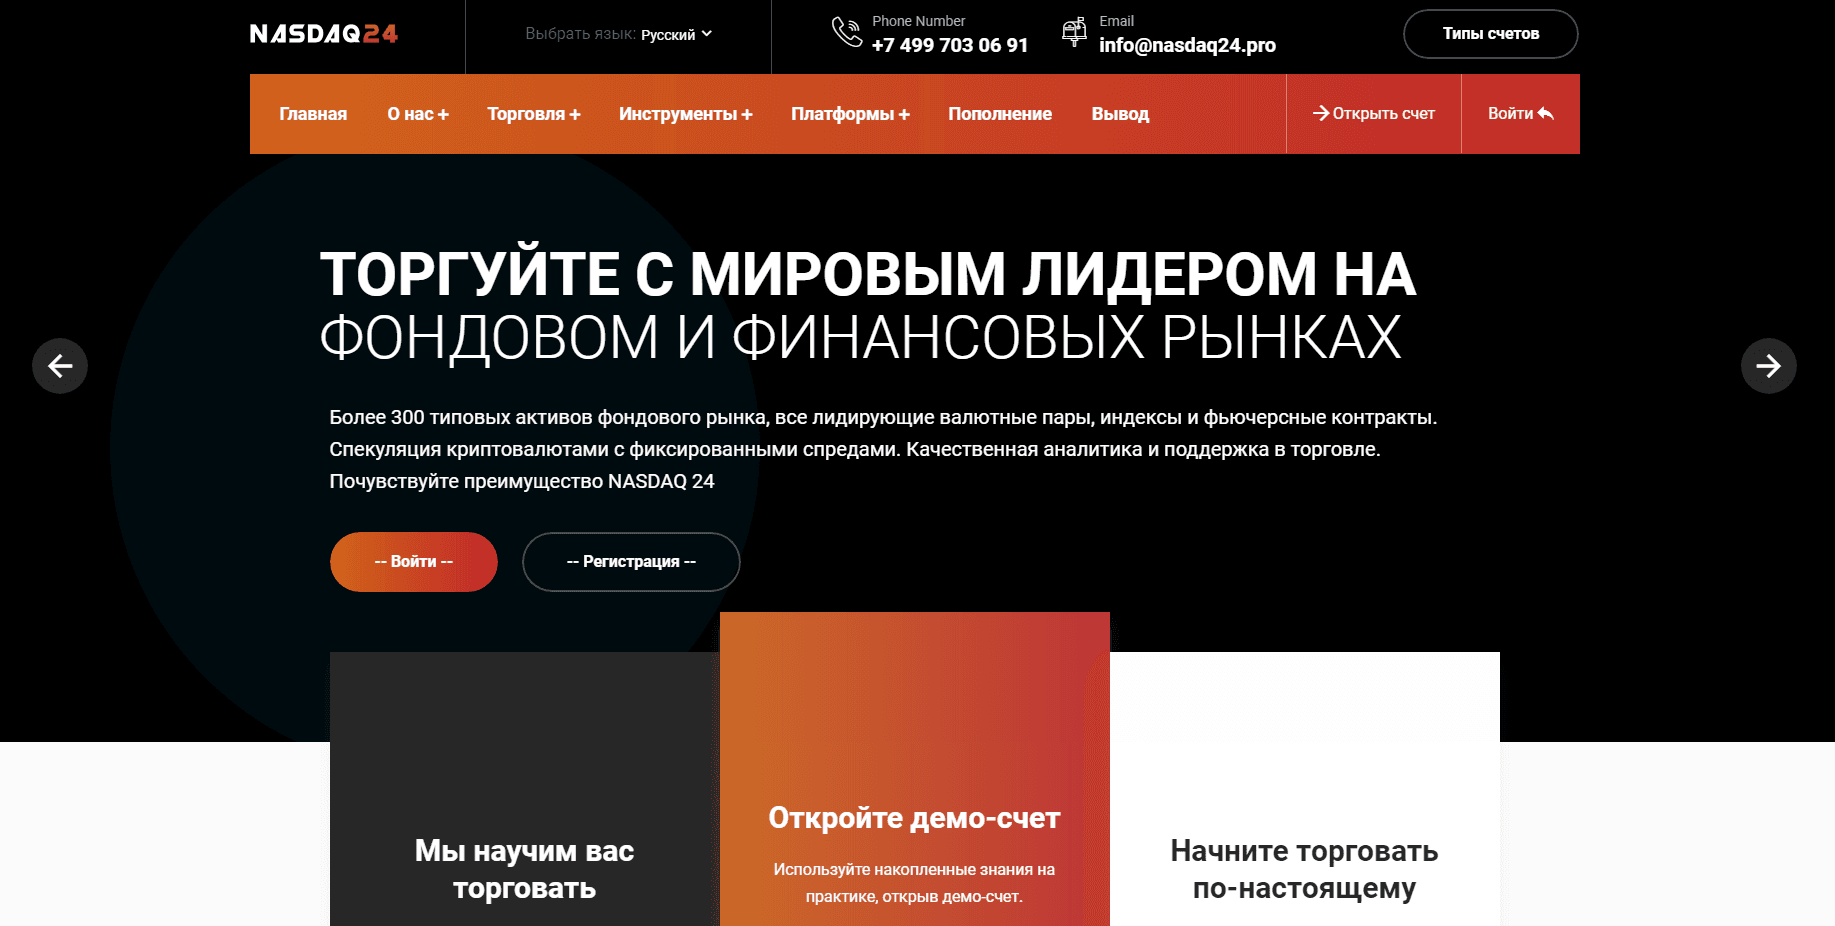Click Войти in the orange navbar
This screenshot has height=926, width=1835.
pos(1520,114)
